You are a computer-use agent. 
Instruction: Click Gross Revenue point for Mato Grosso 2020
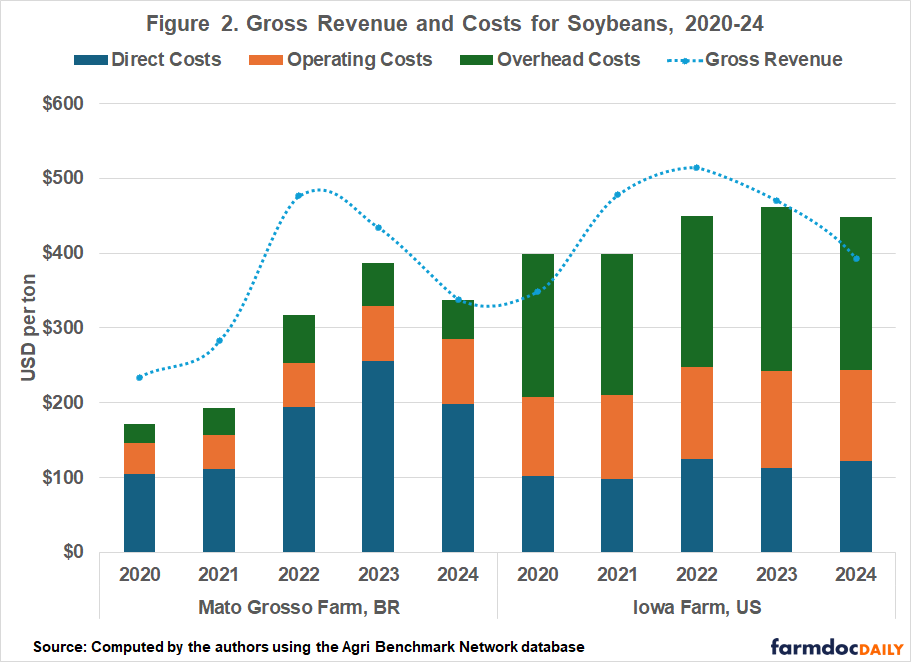coord(139,377)
